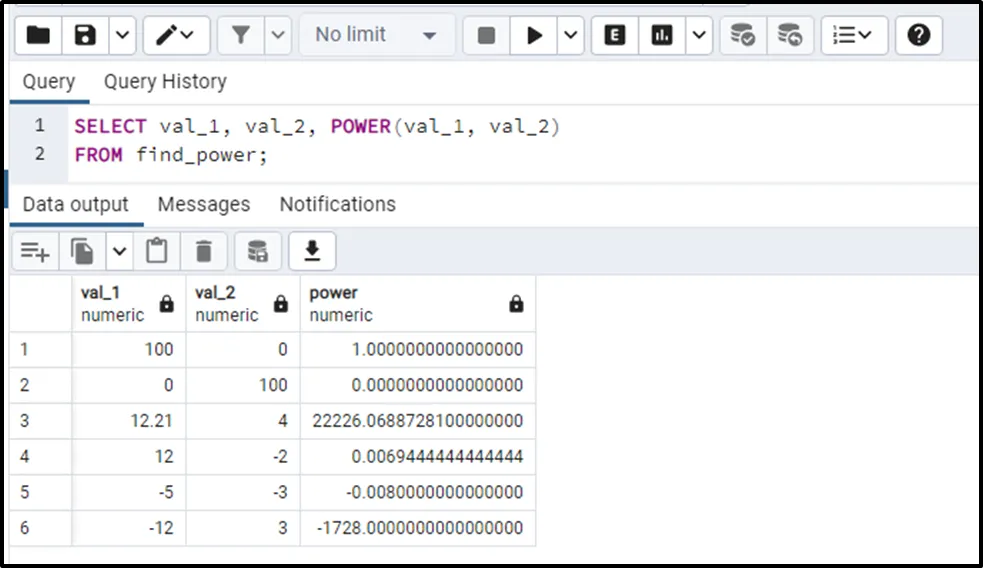The height and width of the screenshot is (568, 983).
Task: Click the Add row icon in the data toolbar
Action: (x=35, y=251)
